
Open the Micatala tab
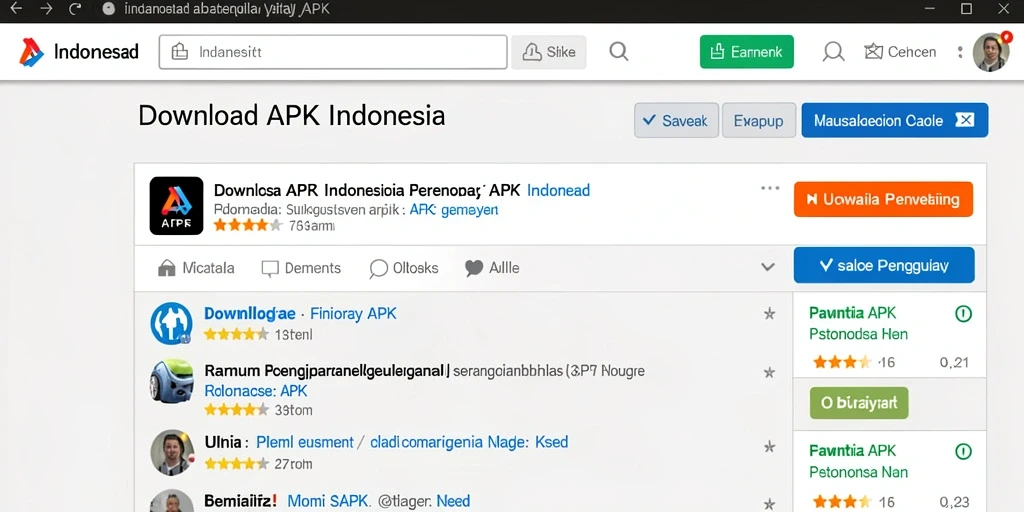[196, 268]
